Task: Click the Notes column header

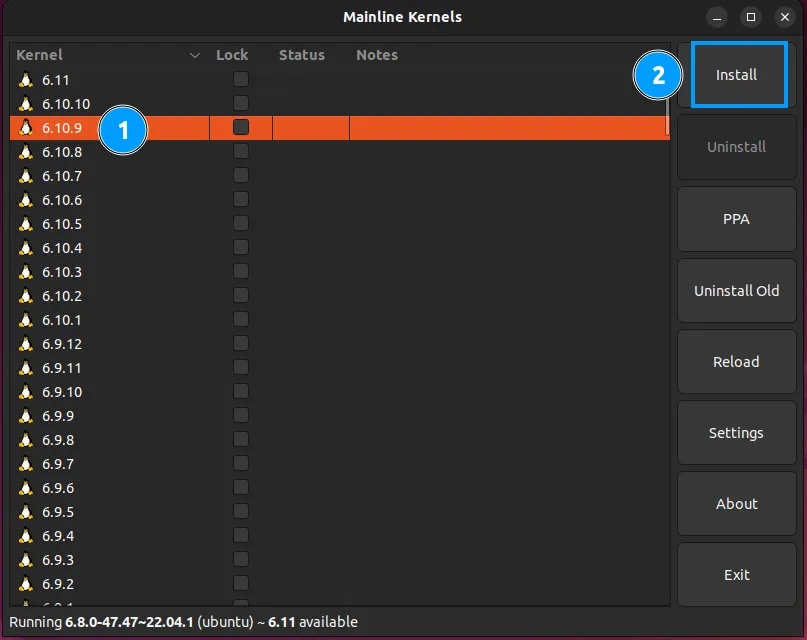Action: (377, 55)
